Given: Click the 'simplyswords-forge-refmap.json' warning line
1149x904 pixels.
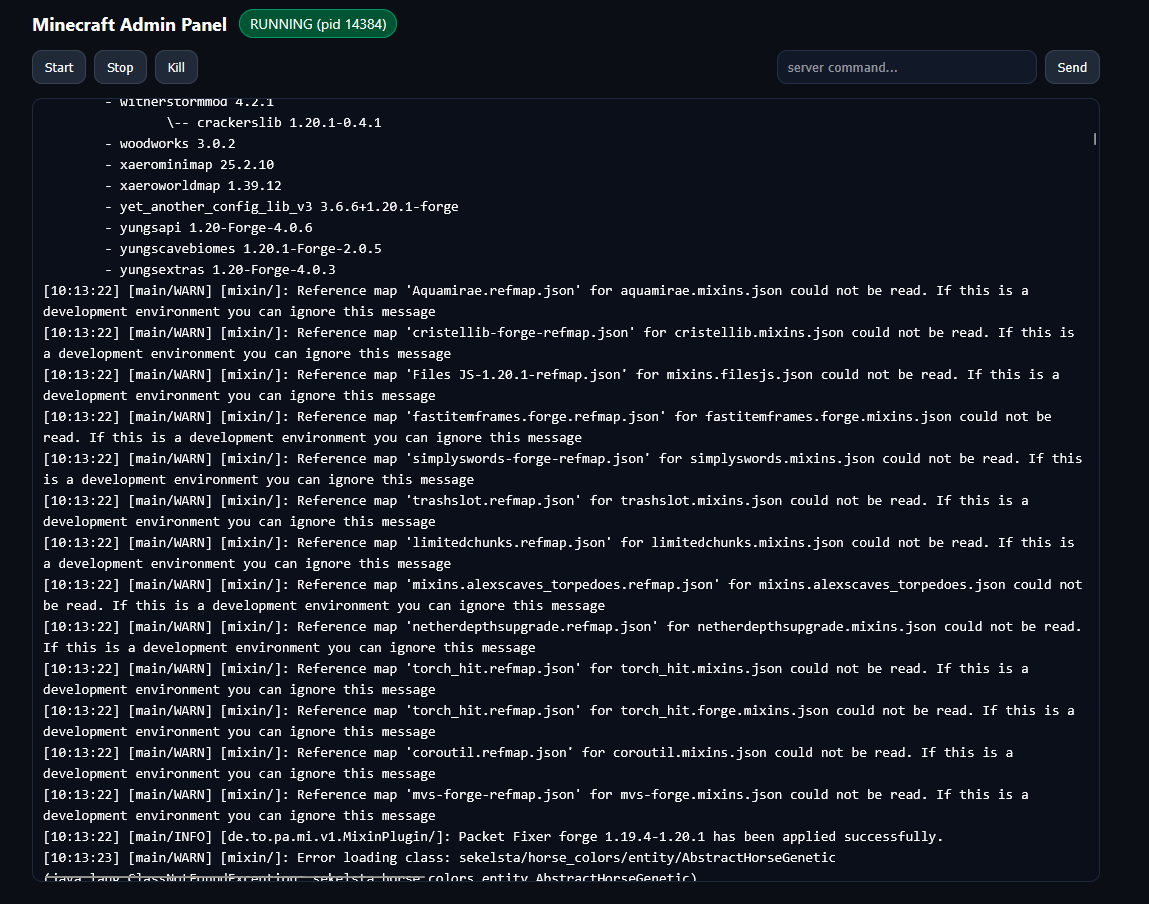Looking at the screenshot, I should 562,469.
